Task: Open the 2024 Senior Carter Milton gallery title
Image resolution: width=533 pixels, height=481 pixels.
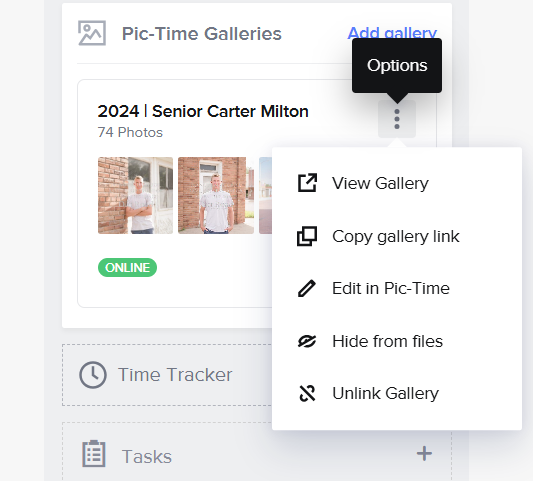Action: (203, 111)
